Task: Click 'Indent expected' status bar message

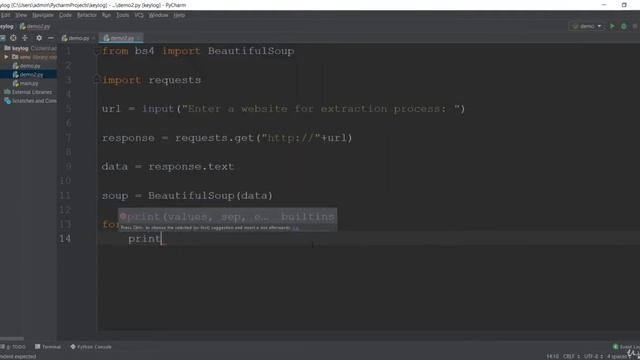Action: point(19,356)
